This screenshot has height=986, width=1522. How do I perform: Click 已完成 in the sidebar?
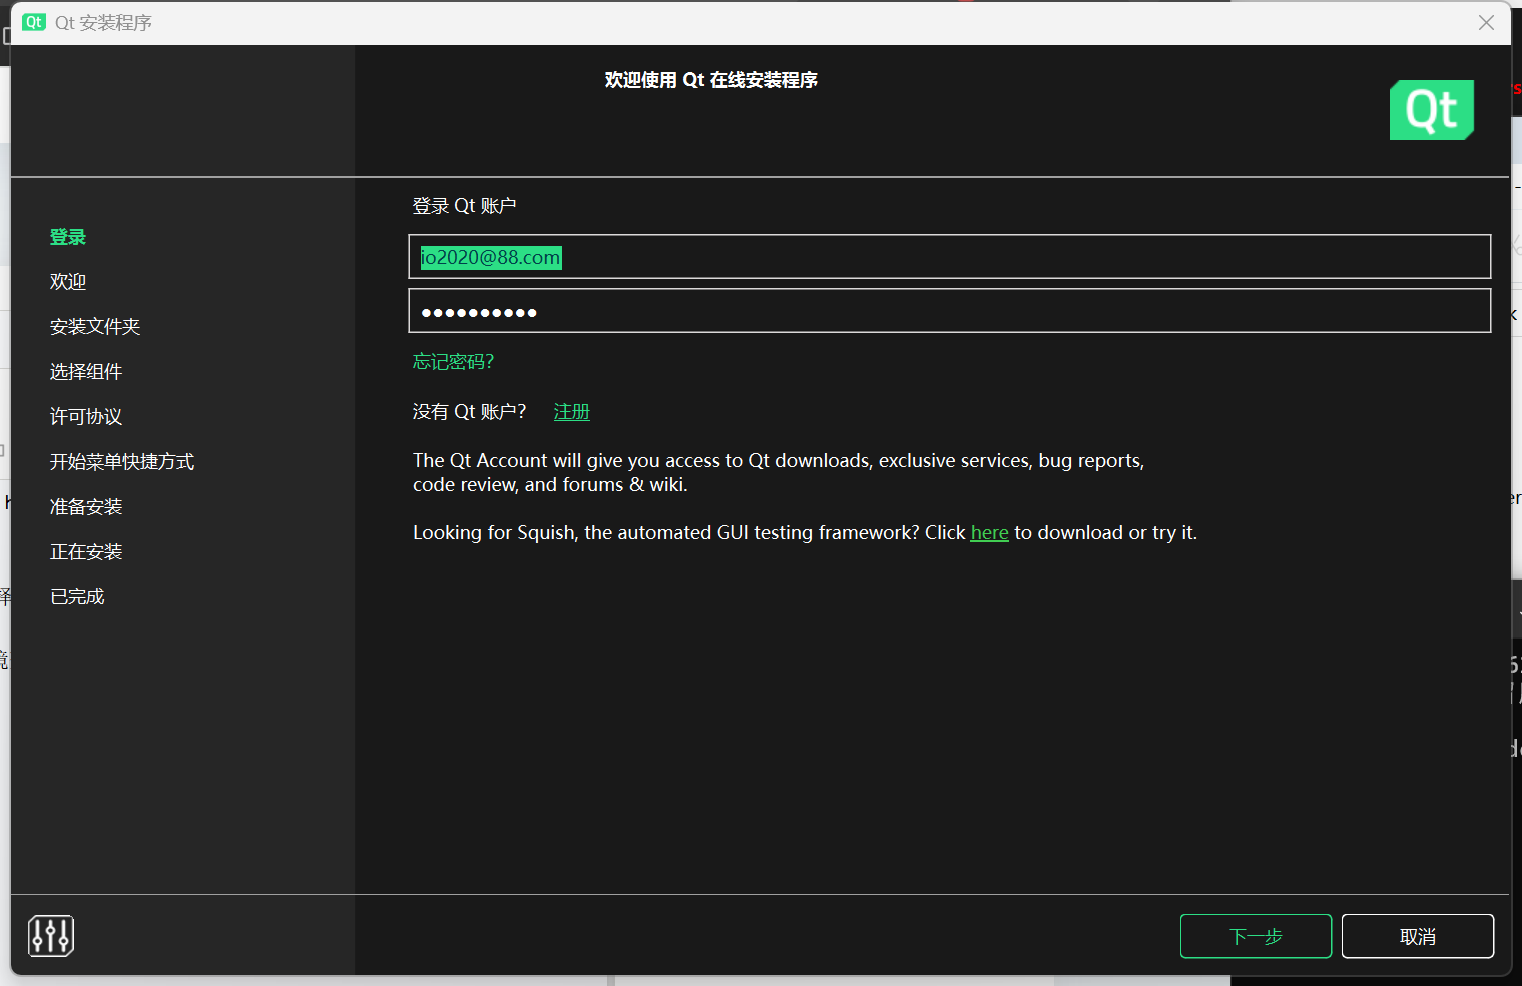(x=77, y=597)
